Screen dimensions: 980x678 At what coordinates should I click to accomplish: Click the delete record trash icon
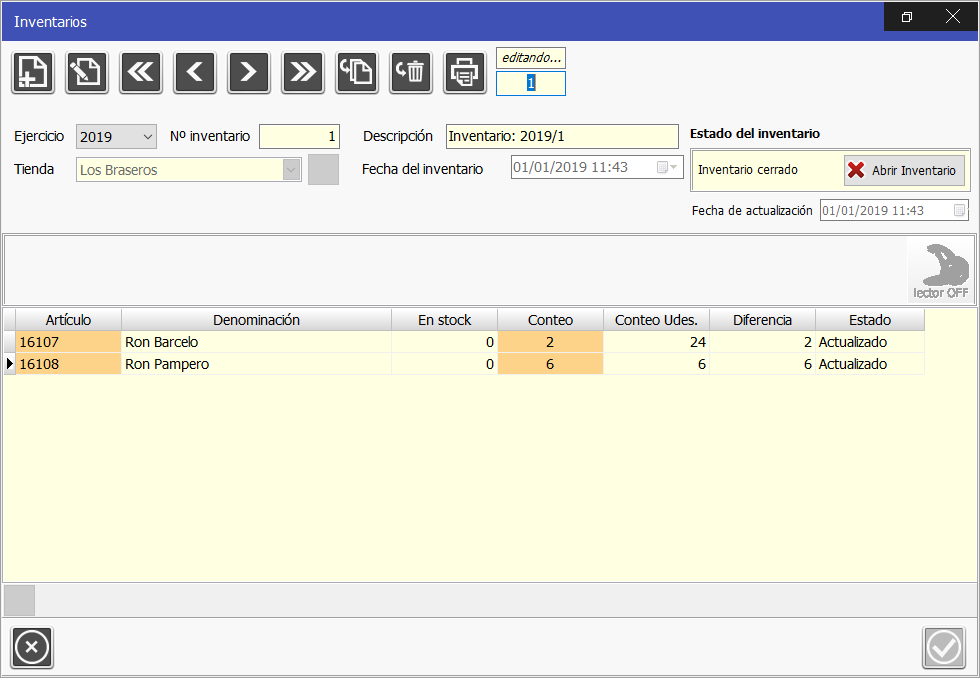[411, 72]
